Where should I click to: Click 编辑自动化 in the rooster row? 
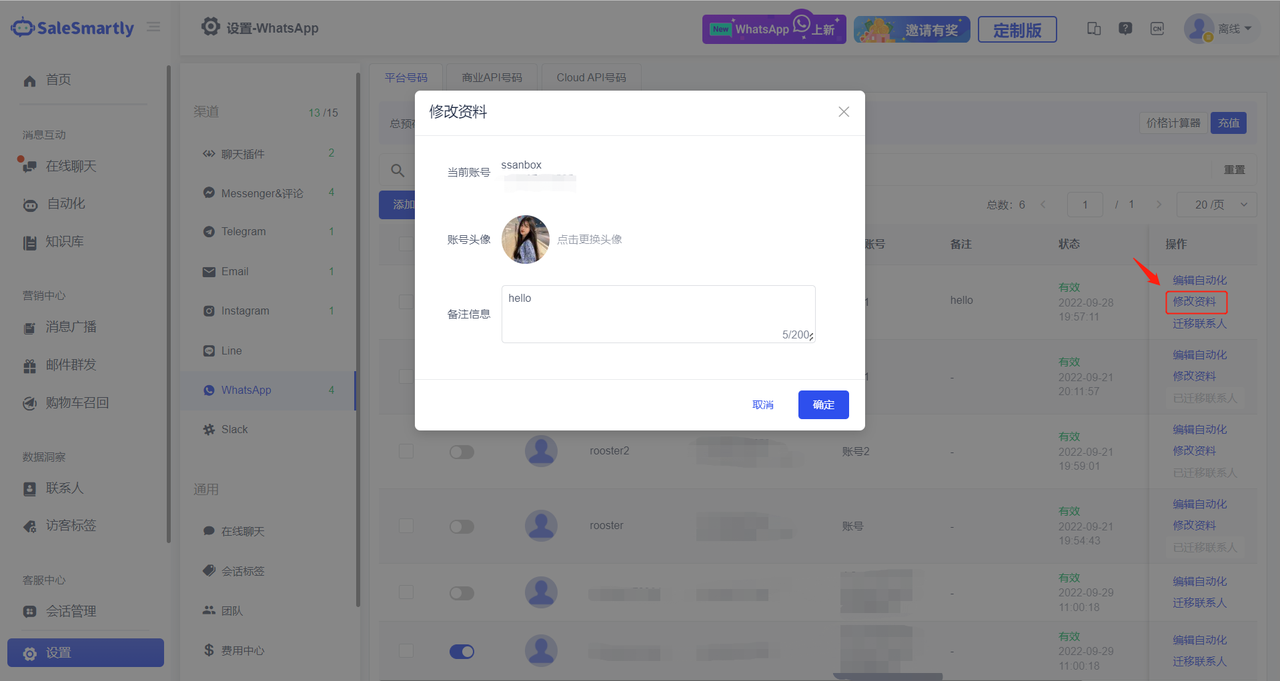(x=1200, y=504)
